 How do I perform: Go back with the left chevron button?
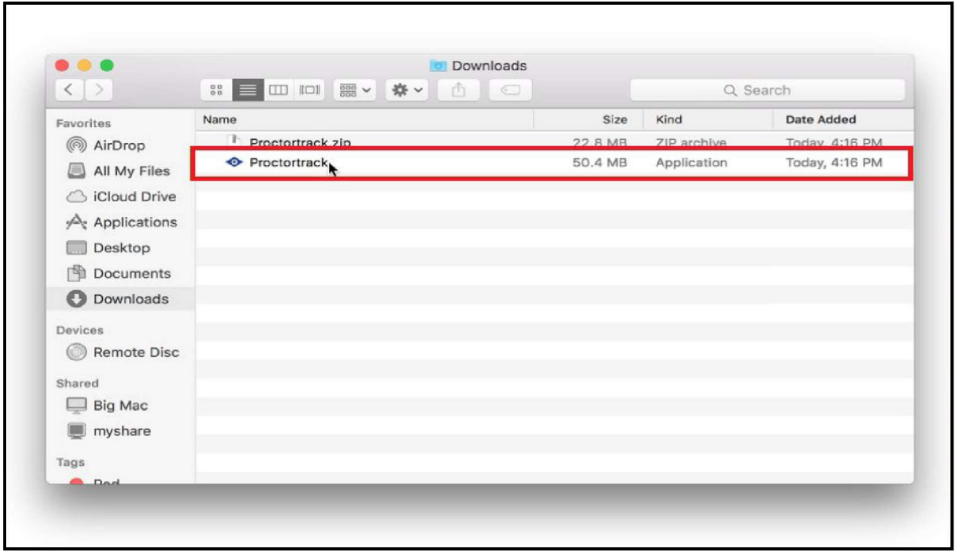(x=69, y=90)
